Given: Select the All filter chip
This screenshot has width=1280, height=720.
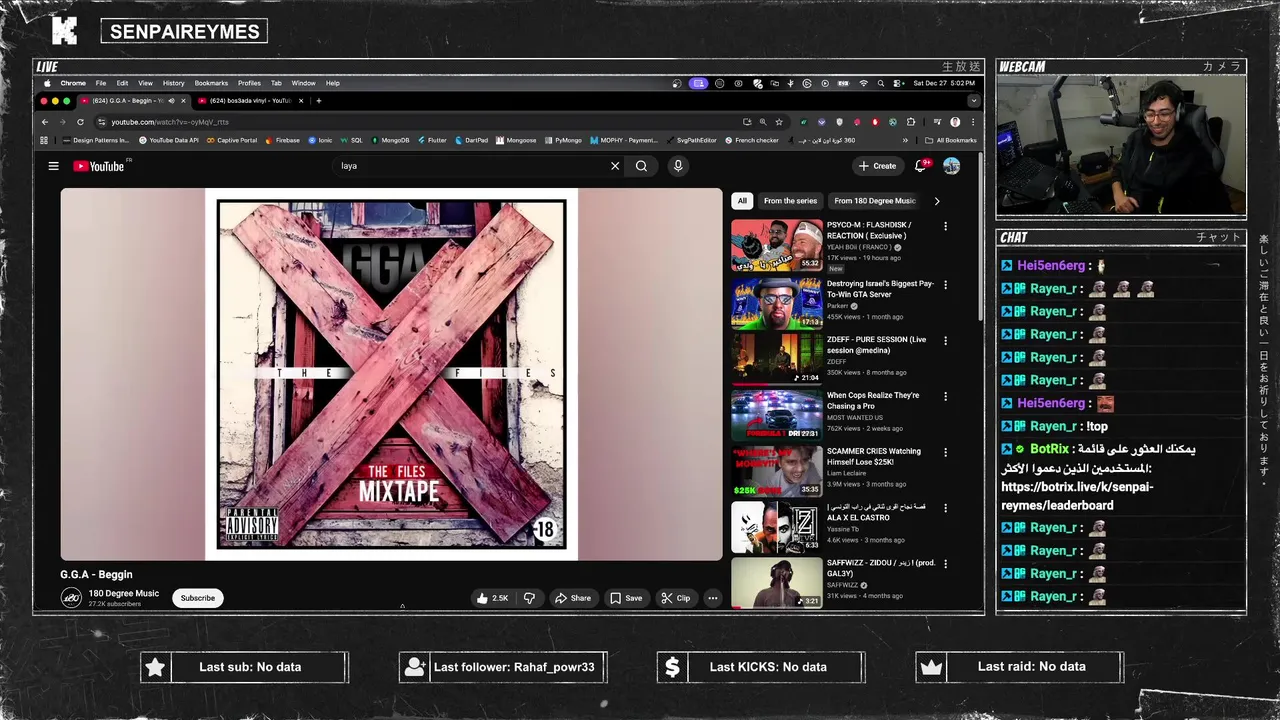Looking at the screenshot, I should pyautogui.click(x=742, y=201).
